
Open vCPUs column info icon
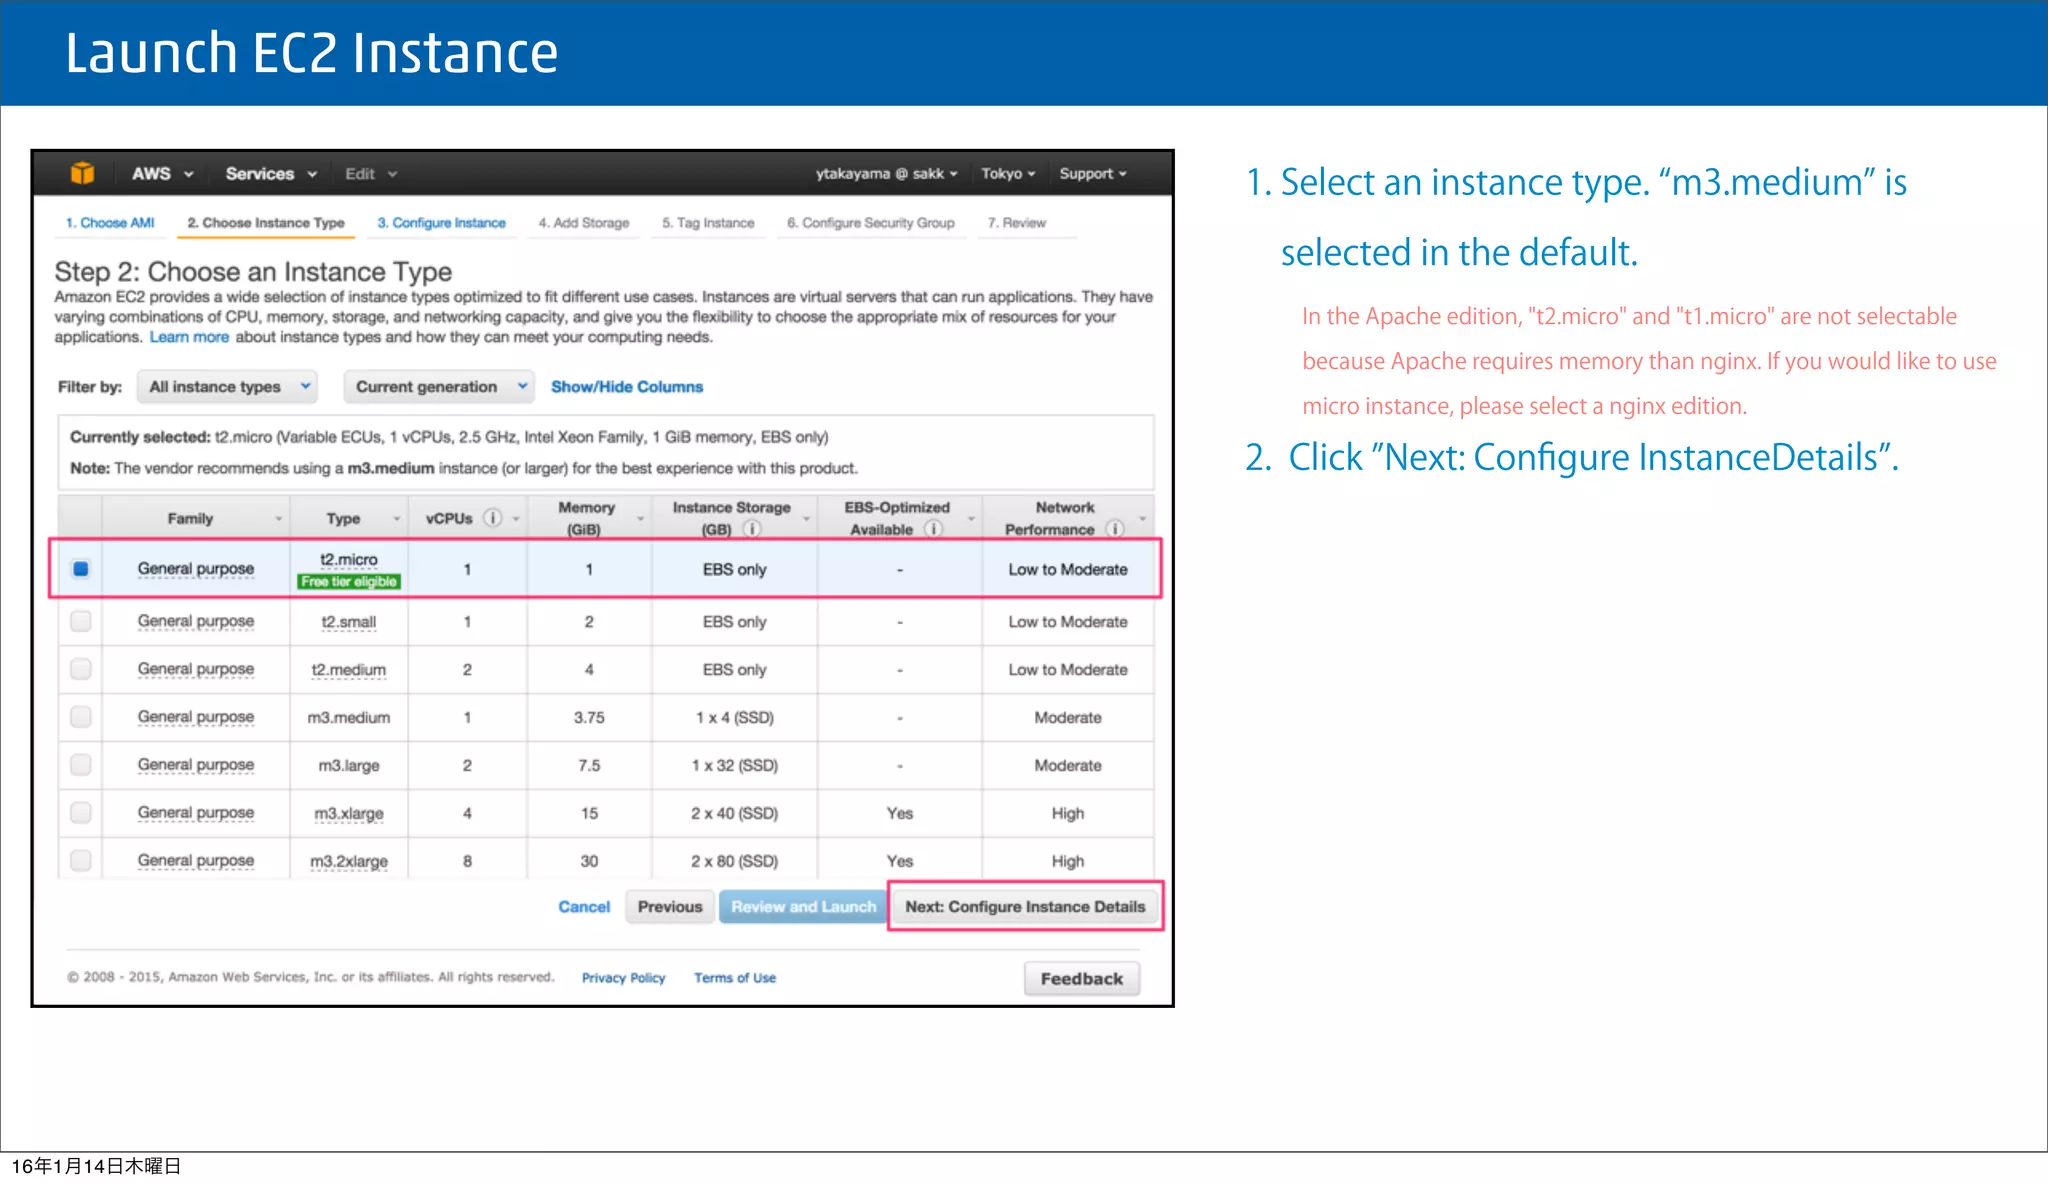click(x=492, y=518)
